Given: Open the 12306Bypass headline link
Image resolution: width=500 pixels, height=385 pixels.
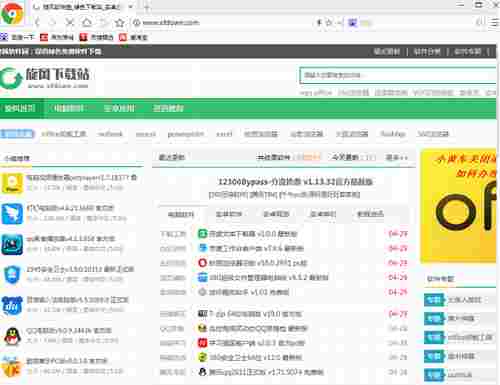Looking at the screenshot, I should (x=295, y=182).
